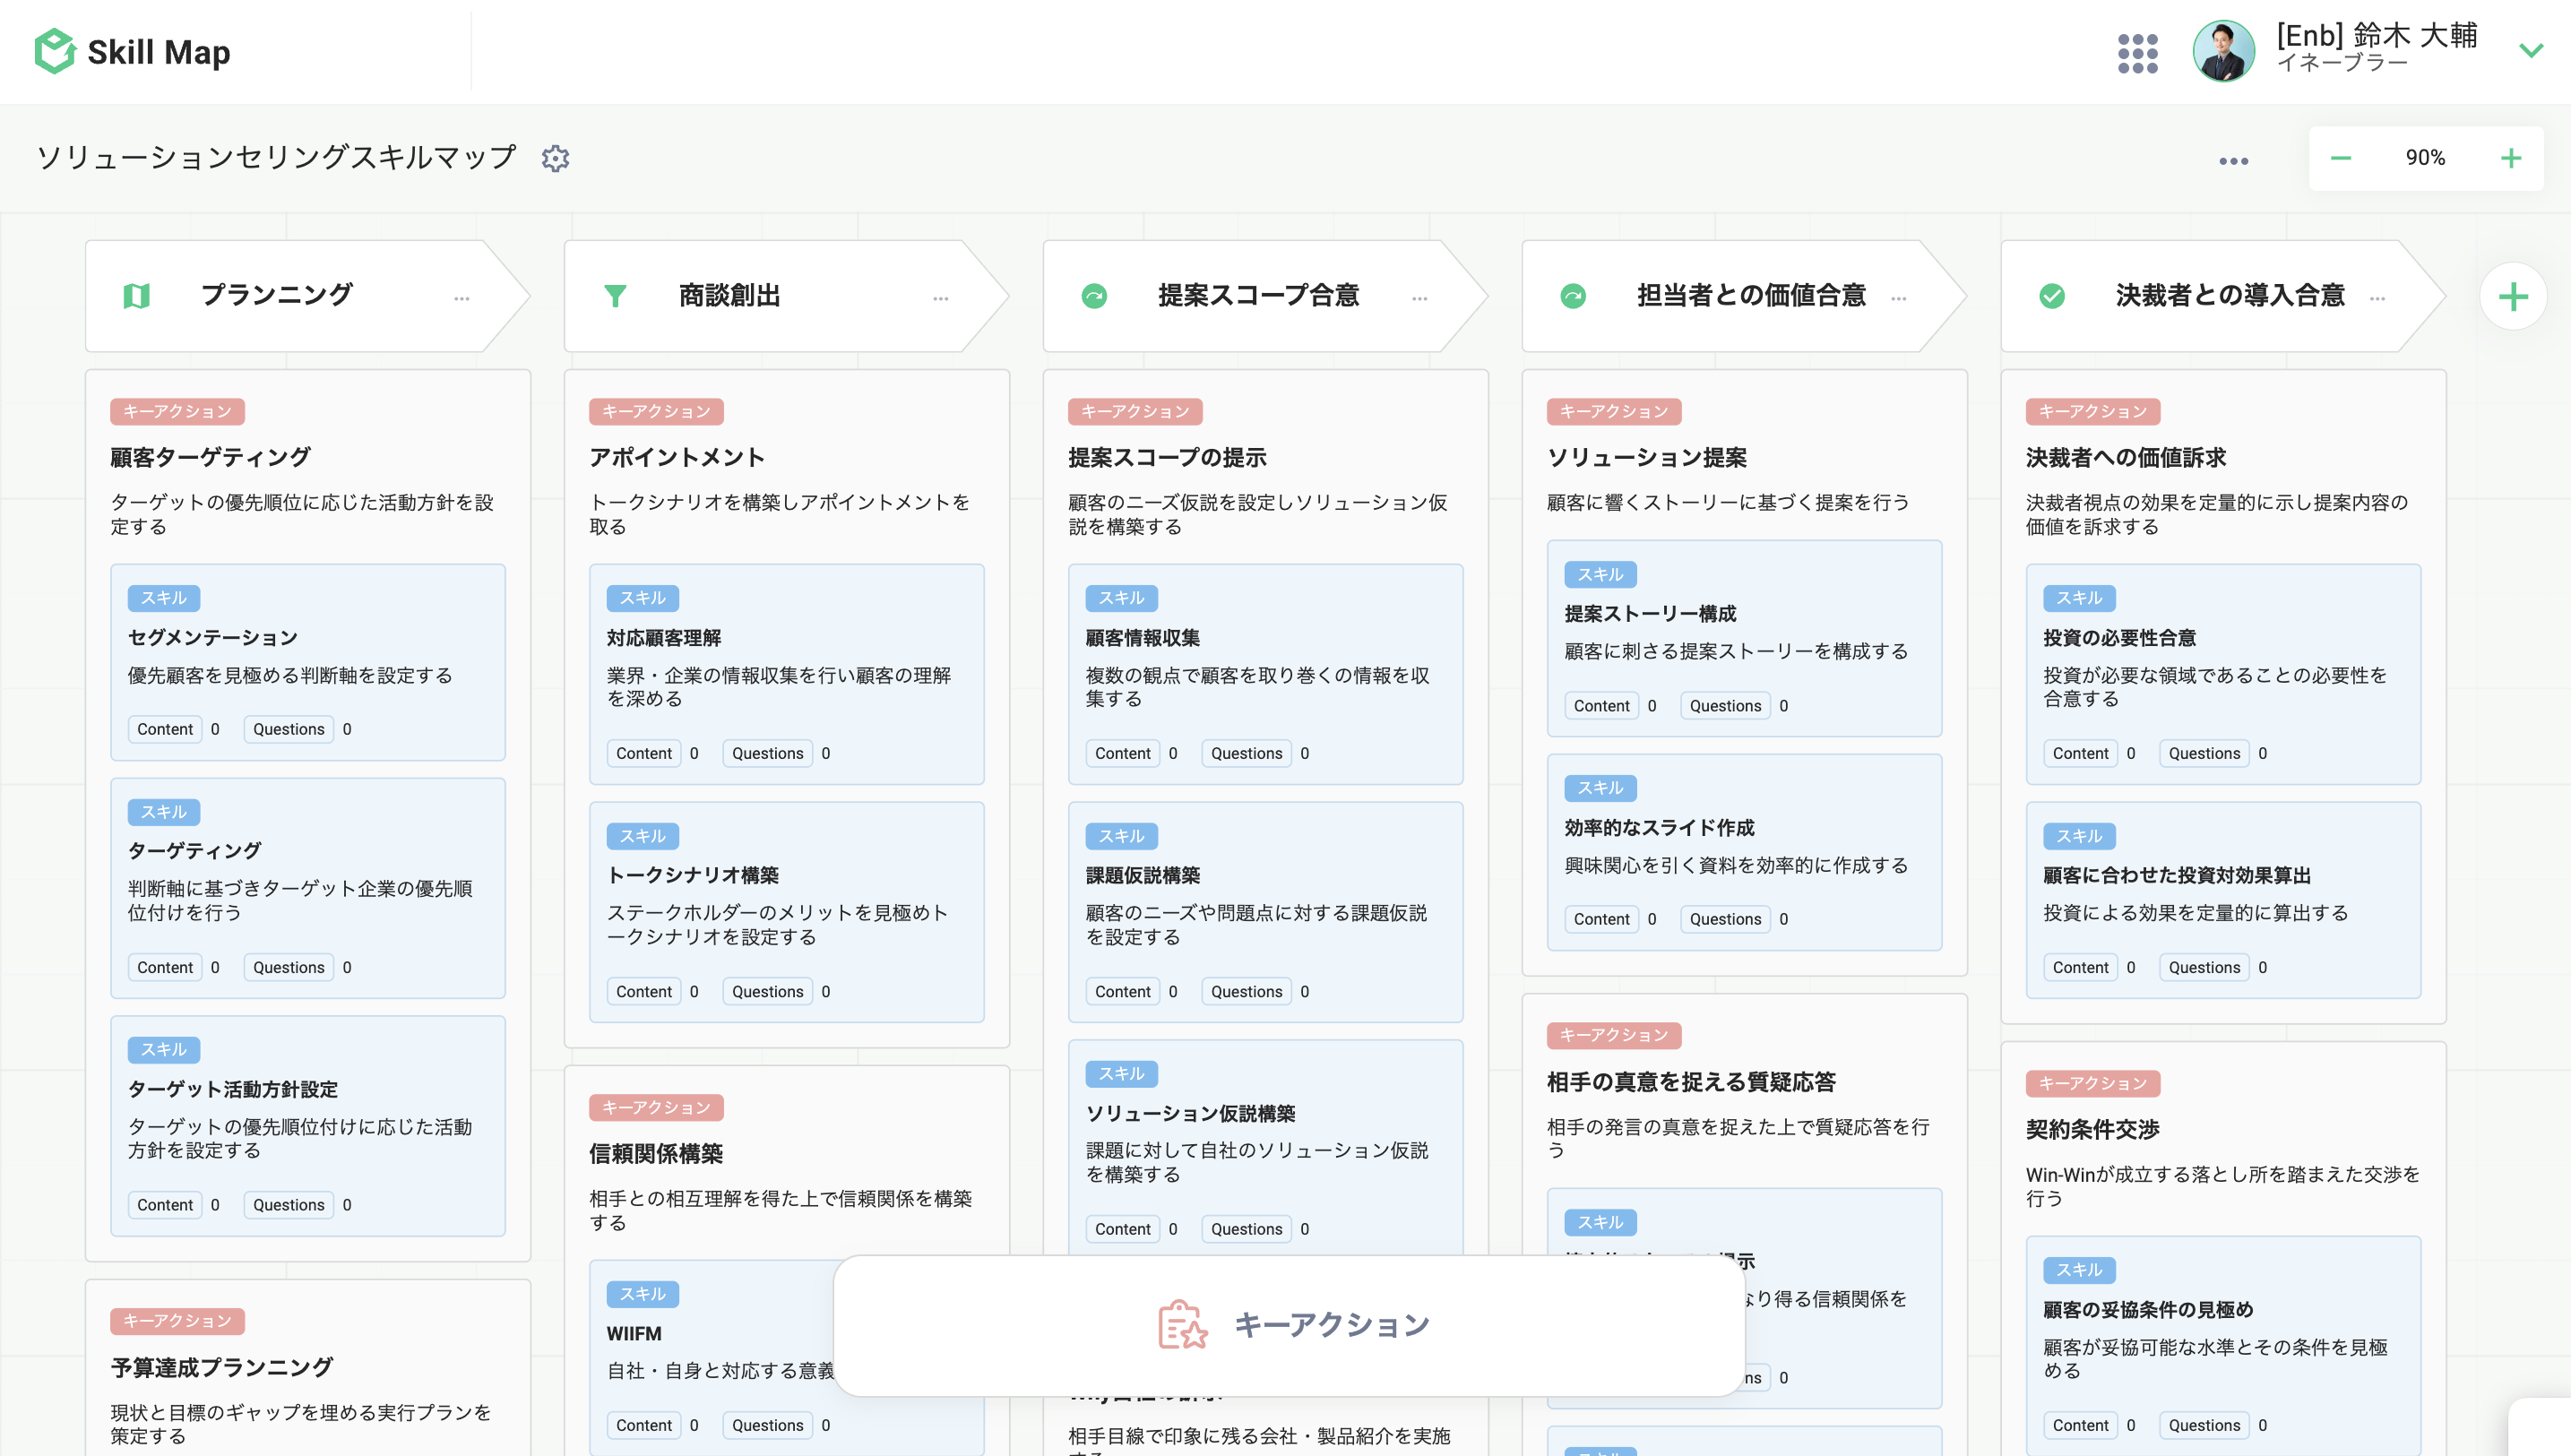This screenshot has width=2571, height=1456.
Task: Select the funnel icon on 商談創出 stage
Action: [x=616, y=295]
